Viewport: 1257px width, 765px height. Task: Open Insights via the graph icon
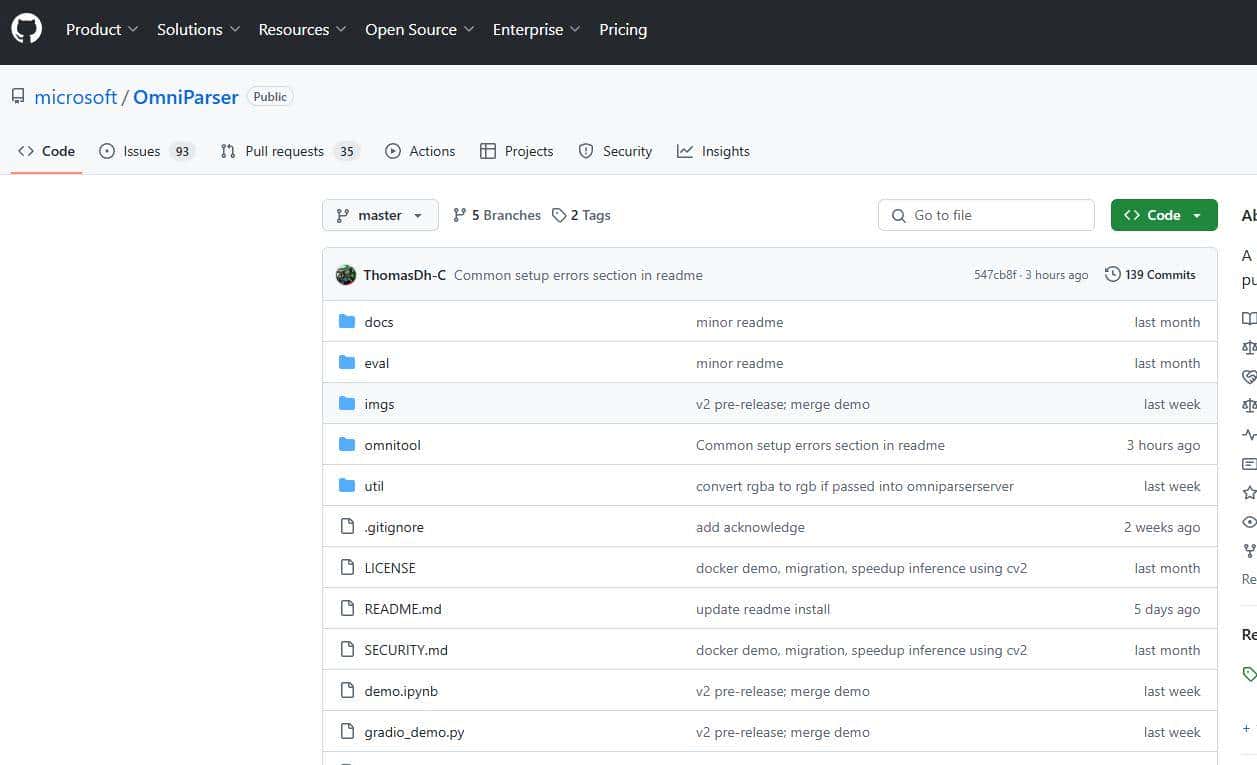point(685,151)
